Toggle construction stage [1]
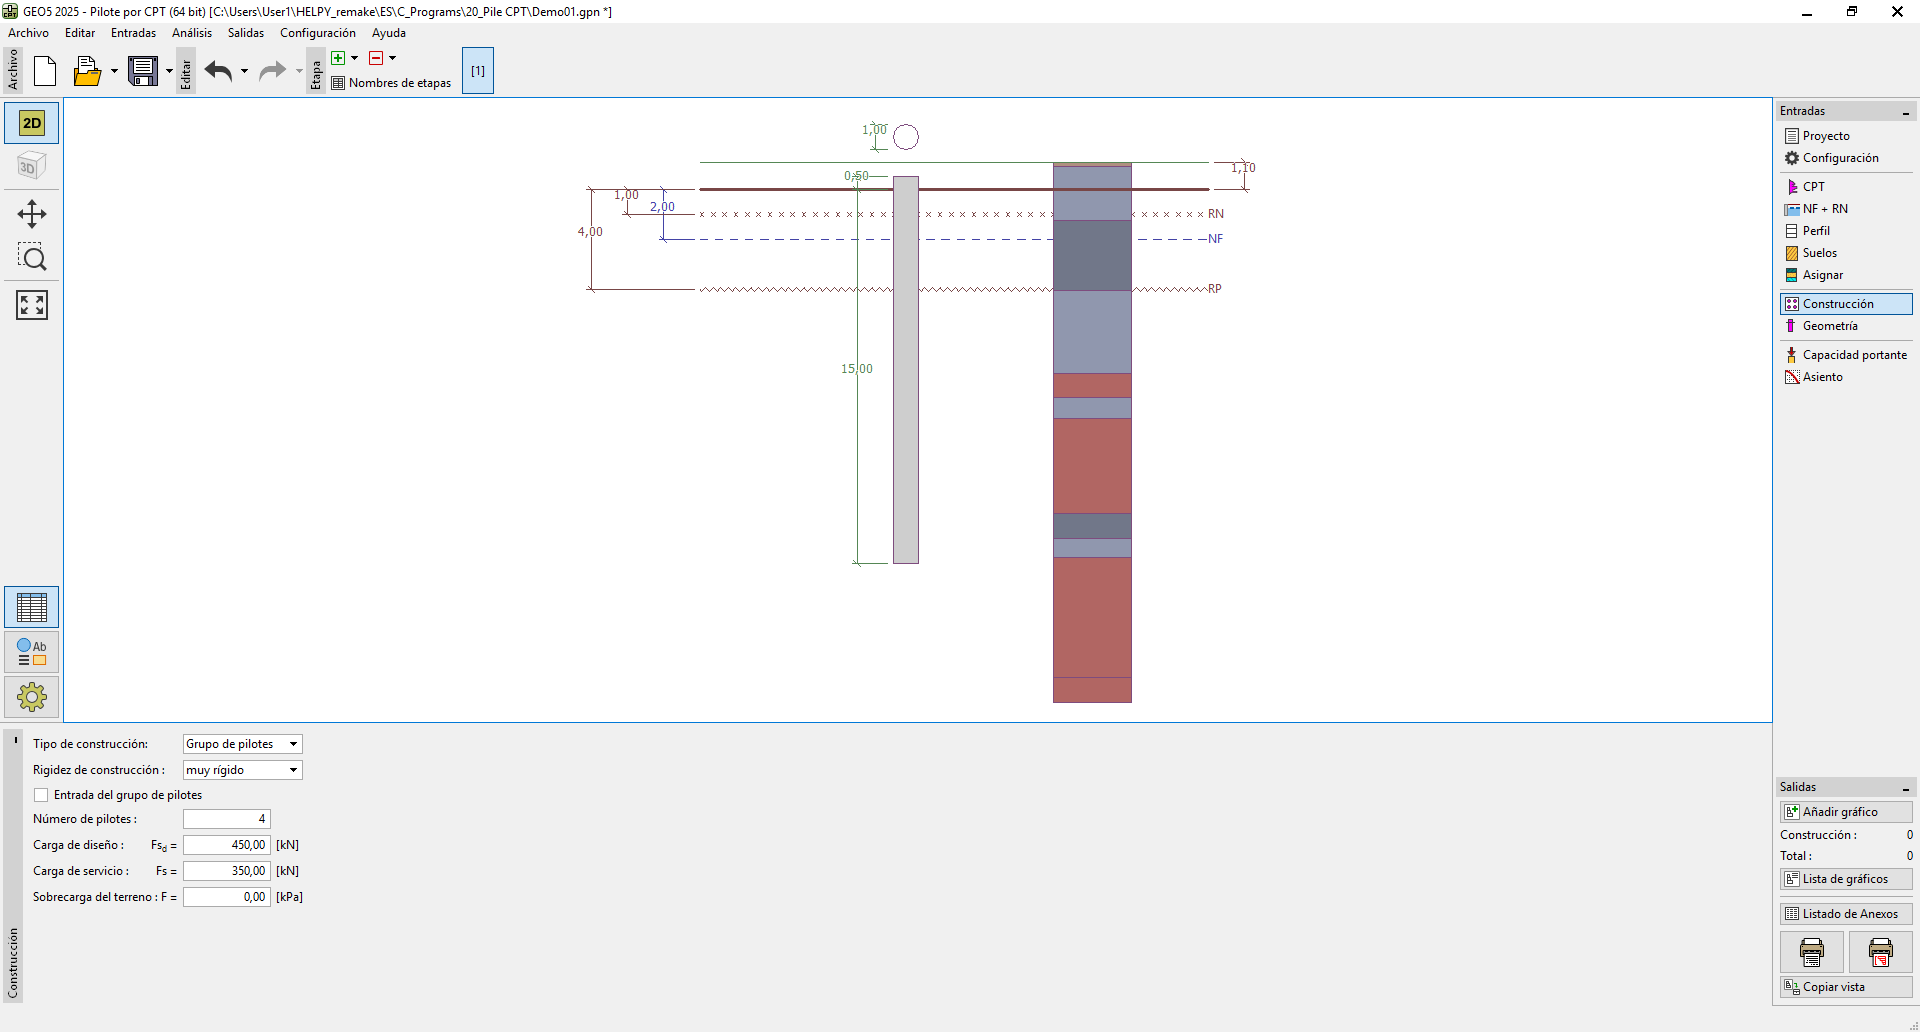 pyautogui.click(x=478, y=71)
